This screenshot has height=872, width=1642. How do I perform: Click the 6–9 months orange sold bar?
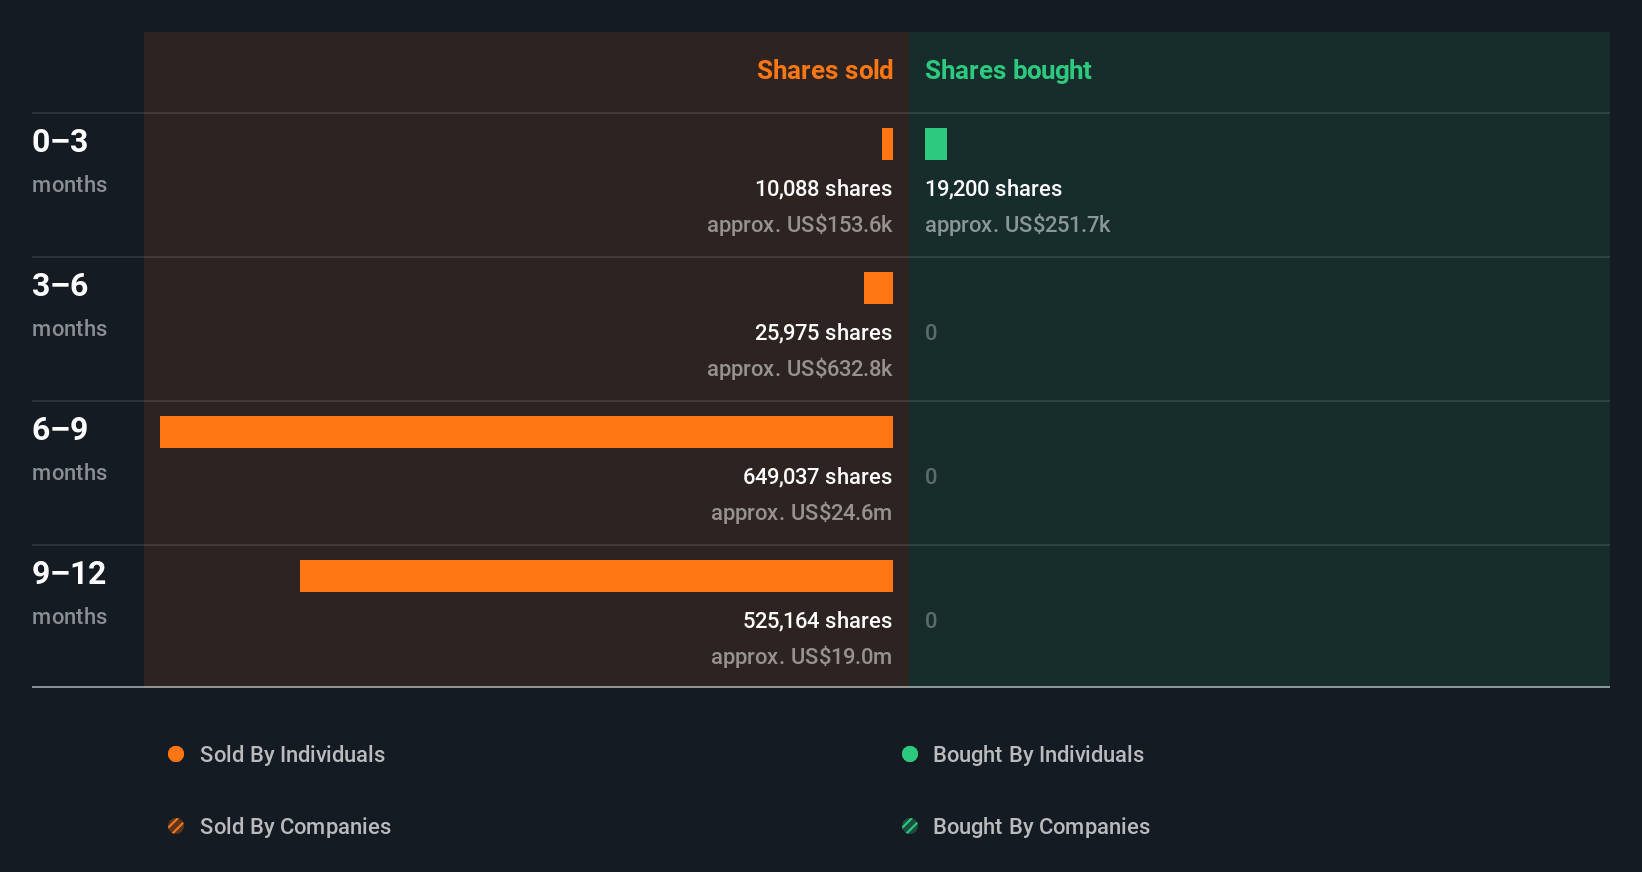pos(526,432)
